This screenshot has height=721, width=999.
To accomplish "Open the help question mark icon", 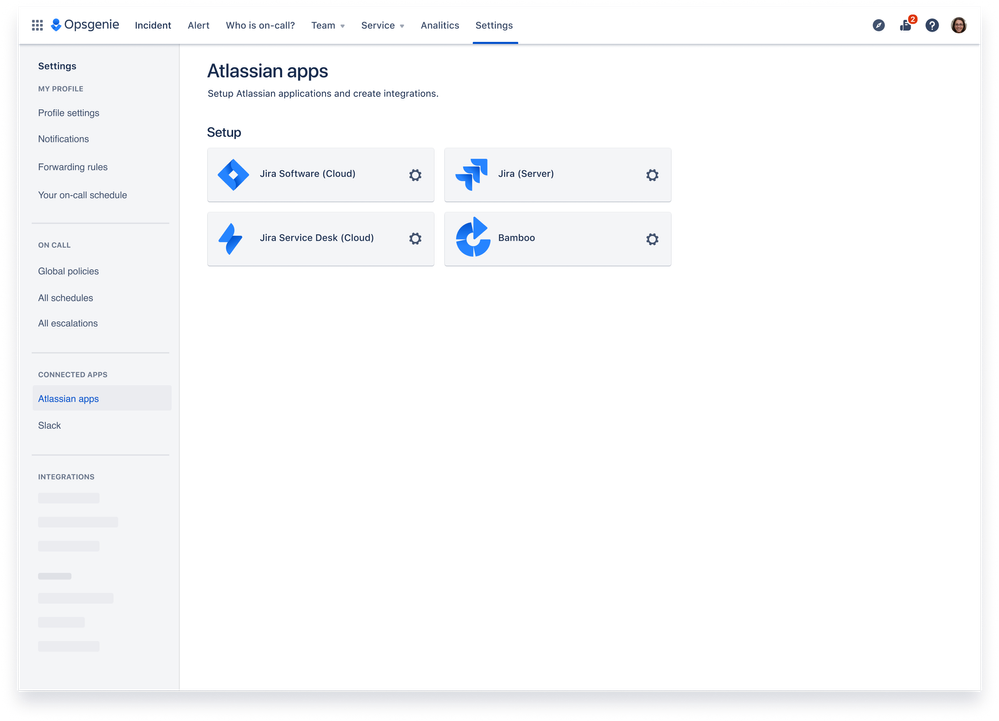I will click(x=932, y=25).
